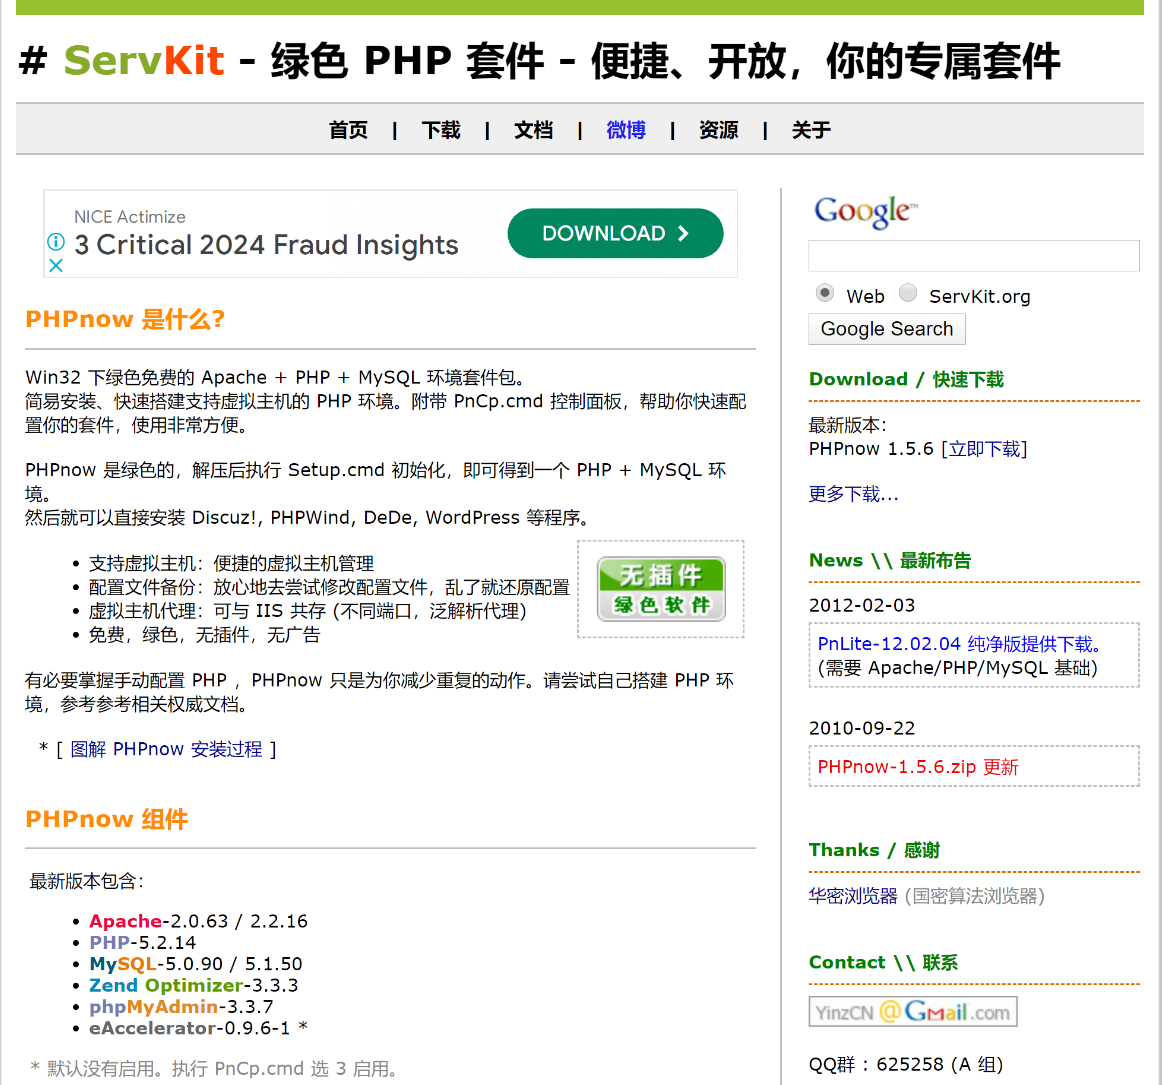1162x1085 pixels.
Task: Open the PnLite-12.02.04 纯净版提供下载 link
Action: (959, 644)
